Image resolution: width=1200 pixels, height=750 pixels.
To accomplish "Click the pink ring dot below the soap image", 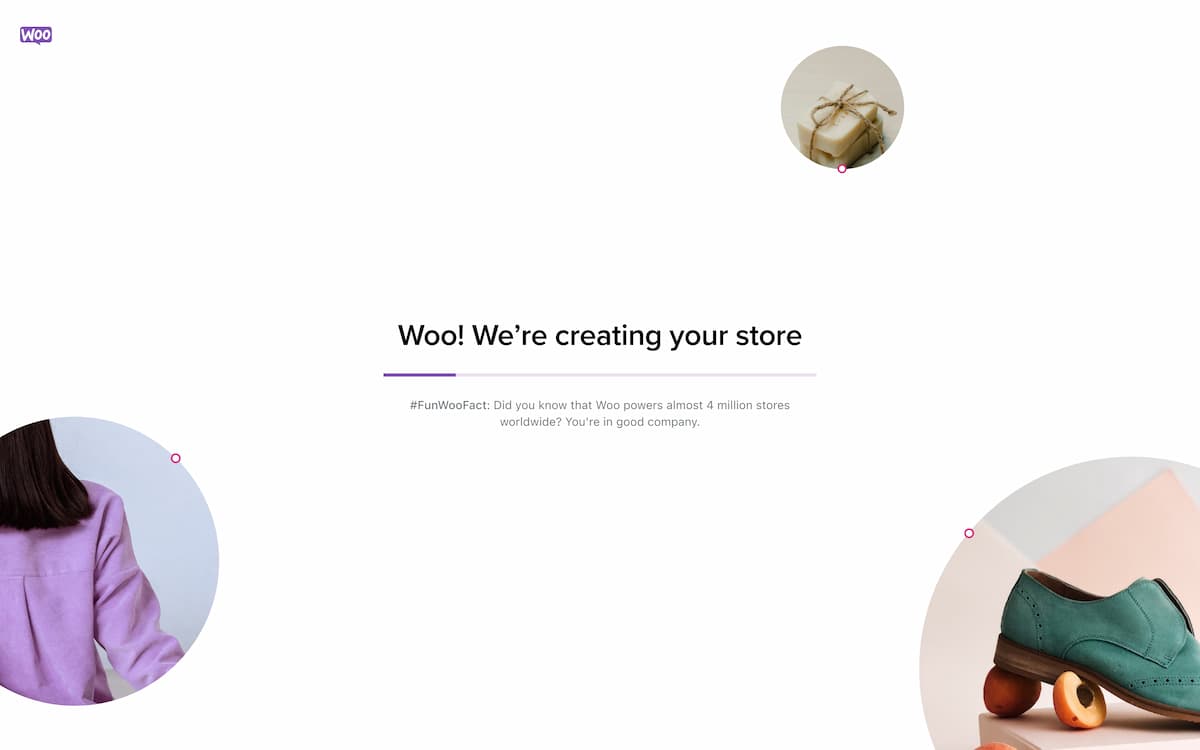I will tap(842, 169).
